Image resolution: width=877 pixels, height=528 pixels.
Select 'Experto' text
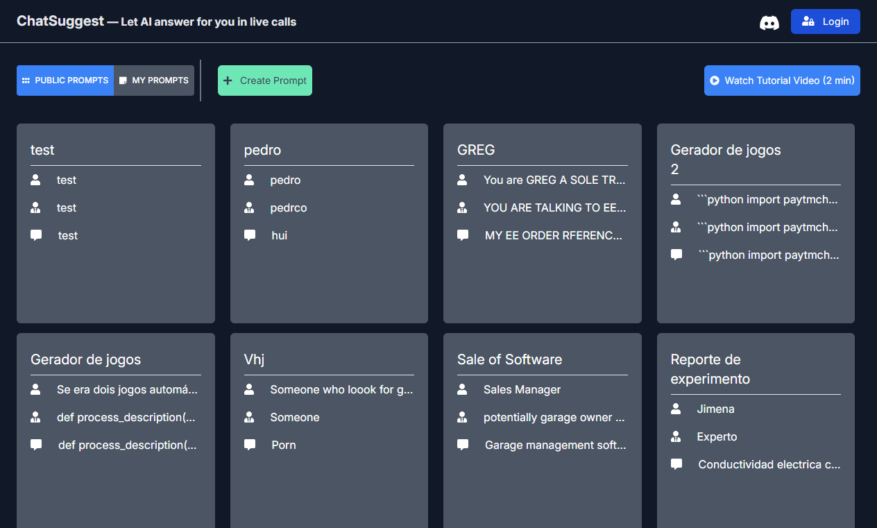click(x=716, y=437)
